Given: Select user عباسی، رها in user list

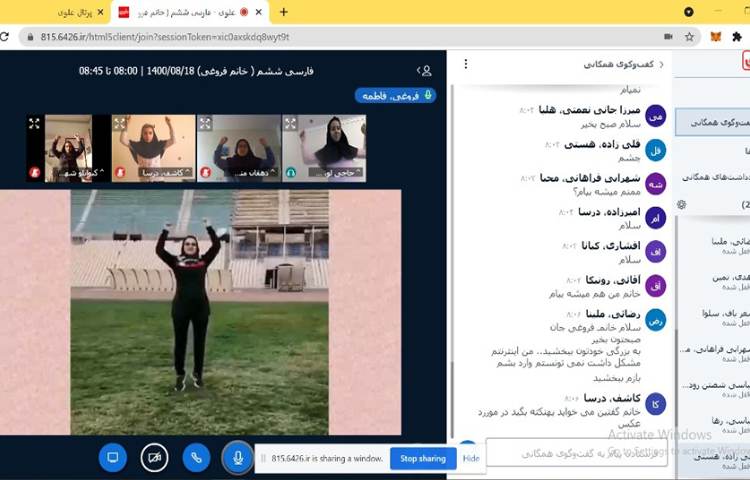Looking at the screenshot, I should (x=714, y=425).
